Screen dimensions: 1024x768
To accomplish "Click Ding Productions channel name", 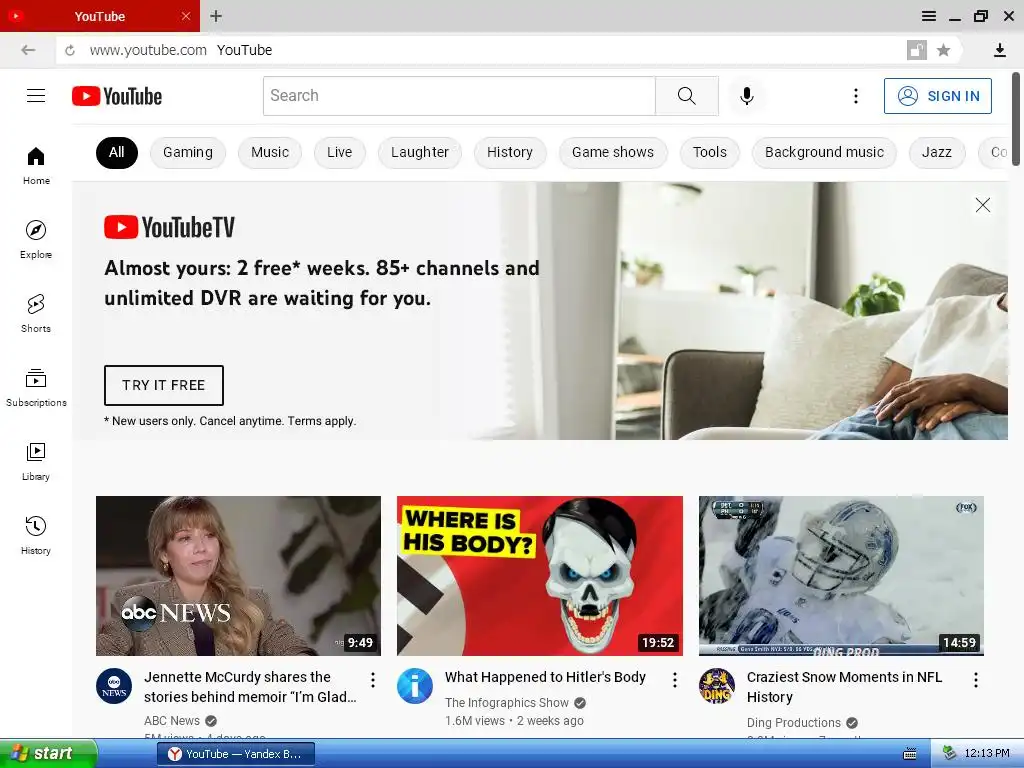I will click(x=793, y=723).
